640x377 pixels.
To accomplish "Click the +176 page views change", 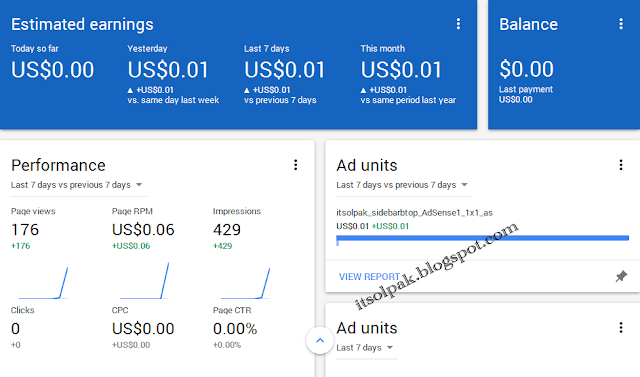I will [20, 246].
